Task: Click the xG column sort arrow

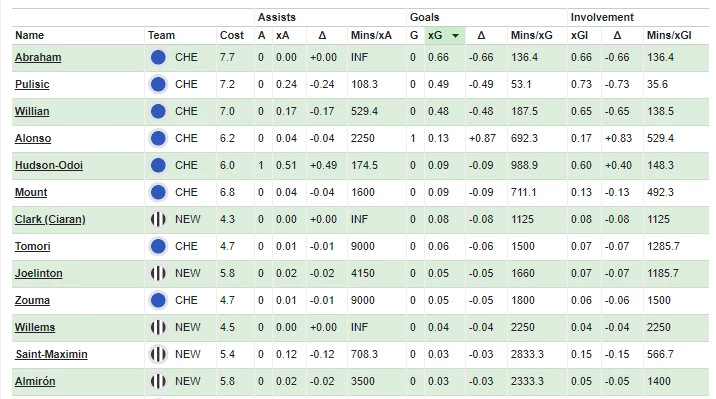Action: click(455, 36)
